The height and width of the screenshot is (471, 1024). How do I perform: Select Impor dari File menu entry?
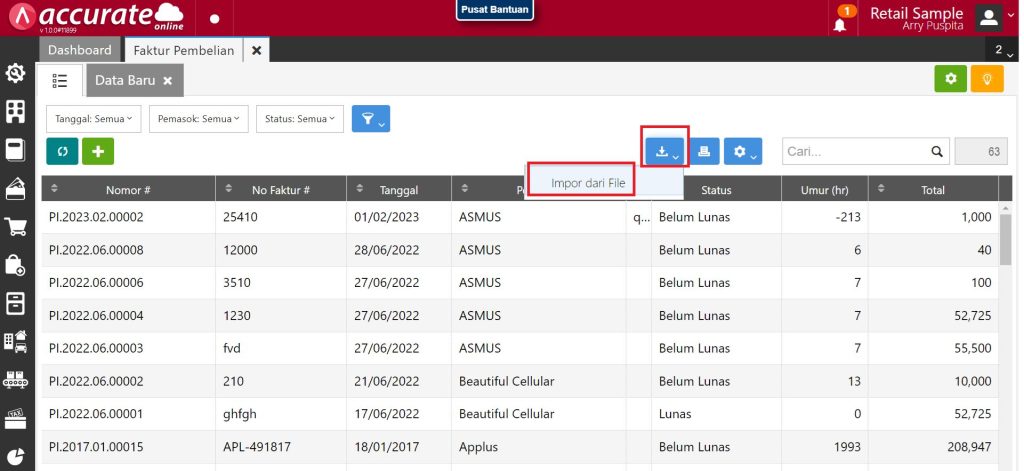pyautogui.click(x=588, y=183)
